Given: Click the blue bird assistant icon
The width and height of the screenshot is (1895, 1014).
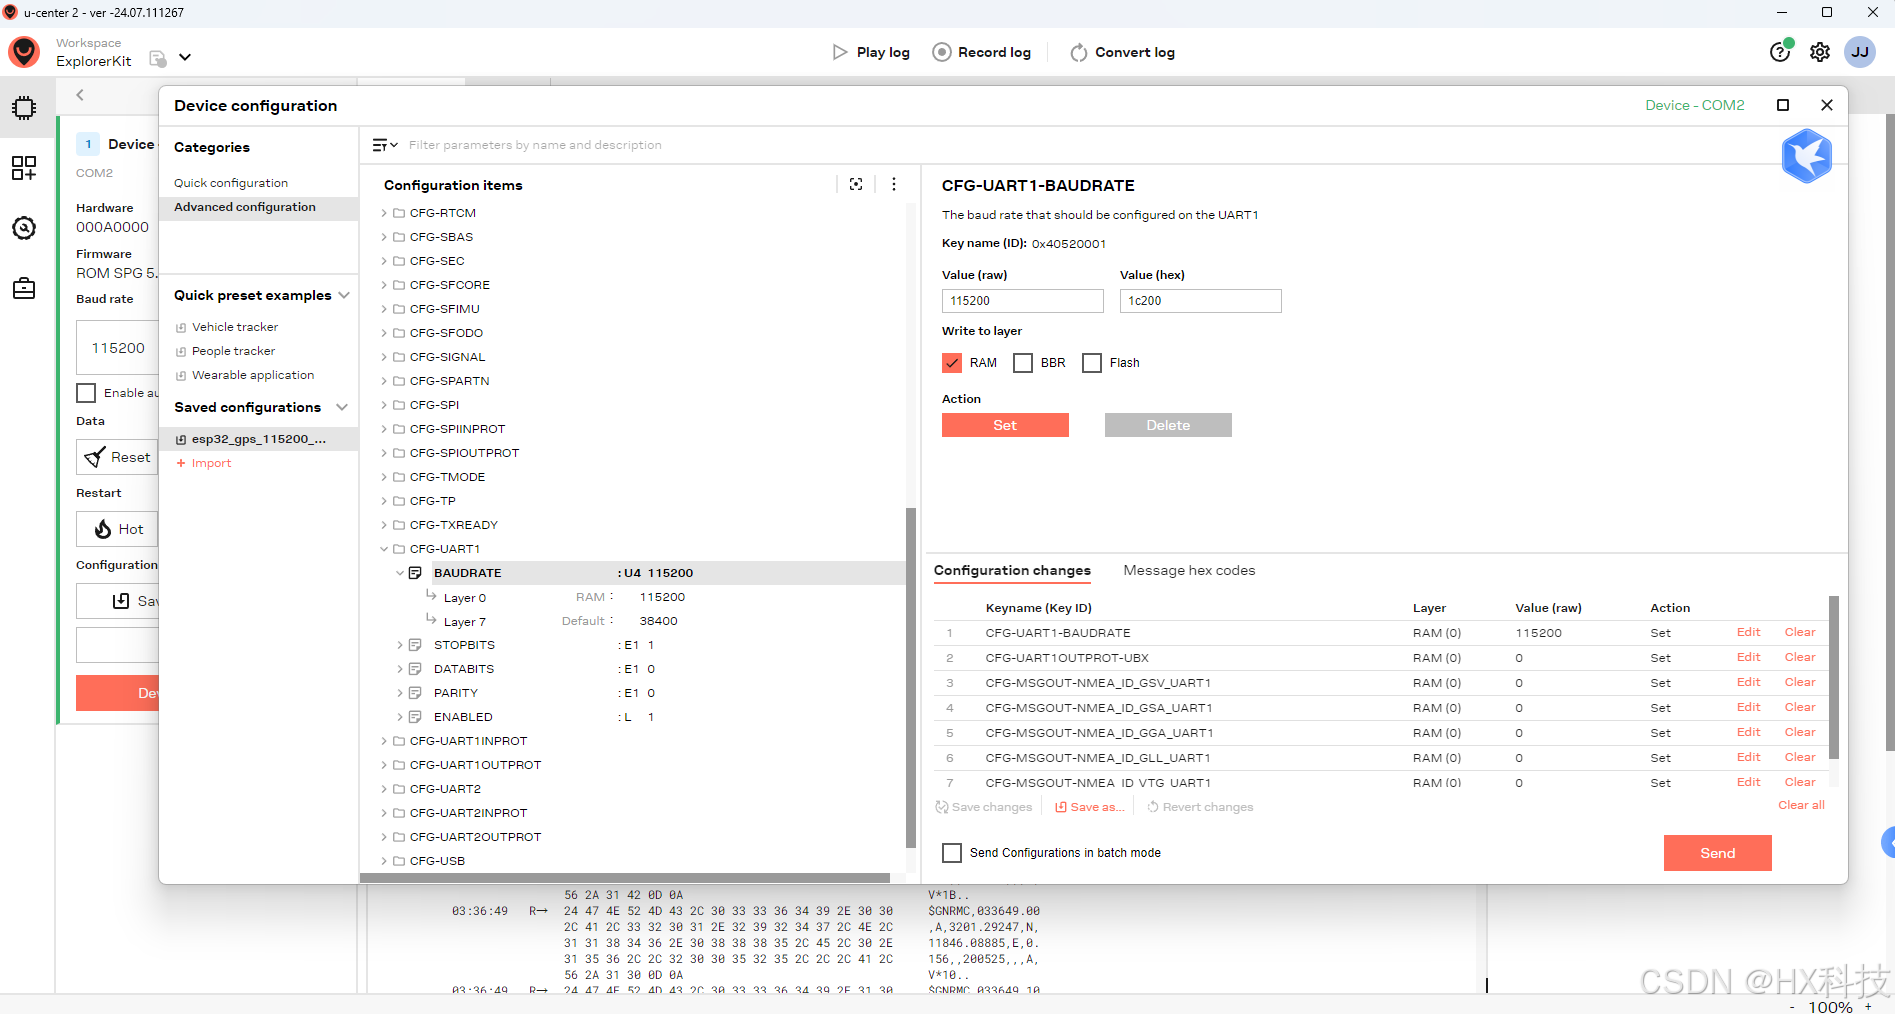Looking at the screenshot, I should point(1806,156).
